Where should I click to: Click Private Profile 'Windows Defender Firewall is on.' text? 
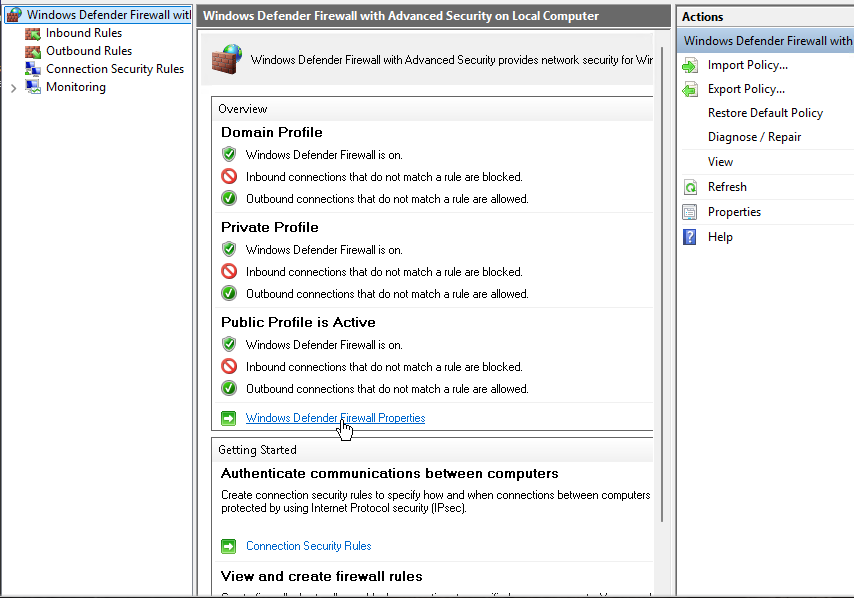coord(324,250)
